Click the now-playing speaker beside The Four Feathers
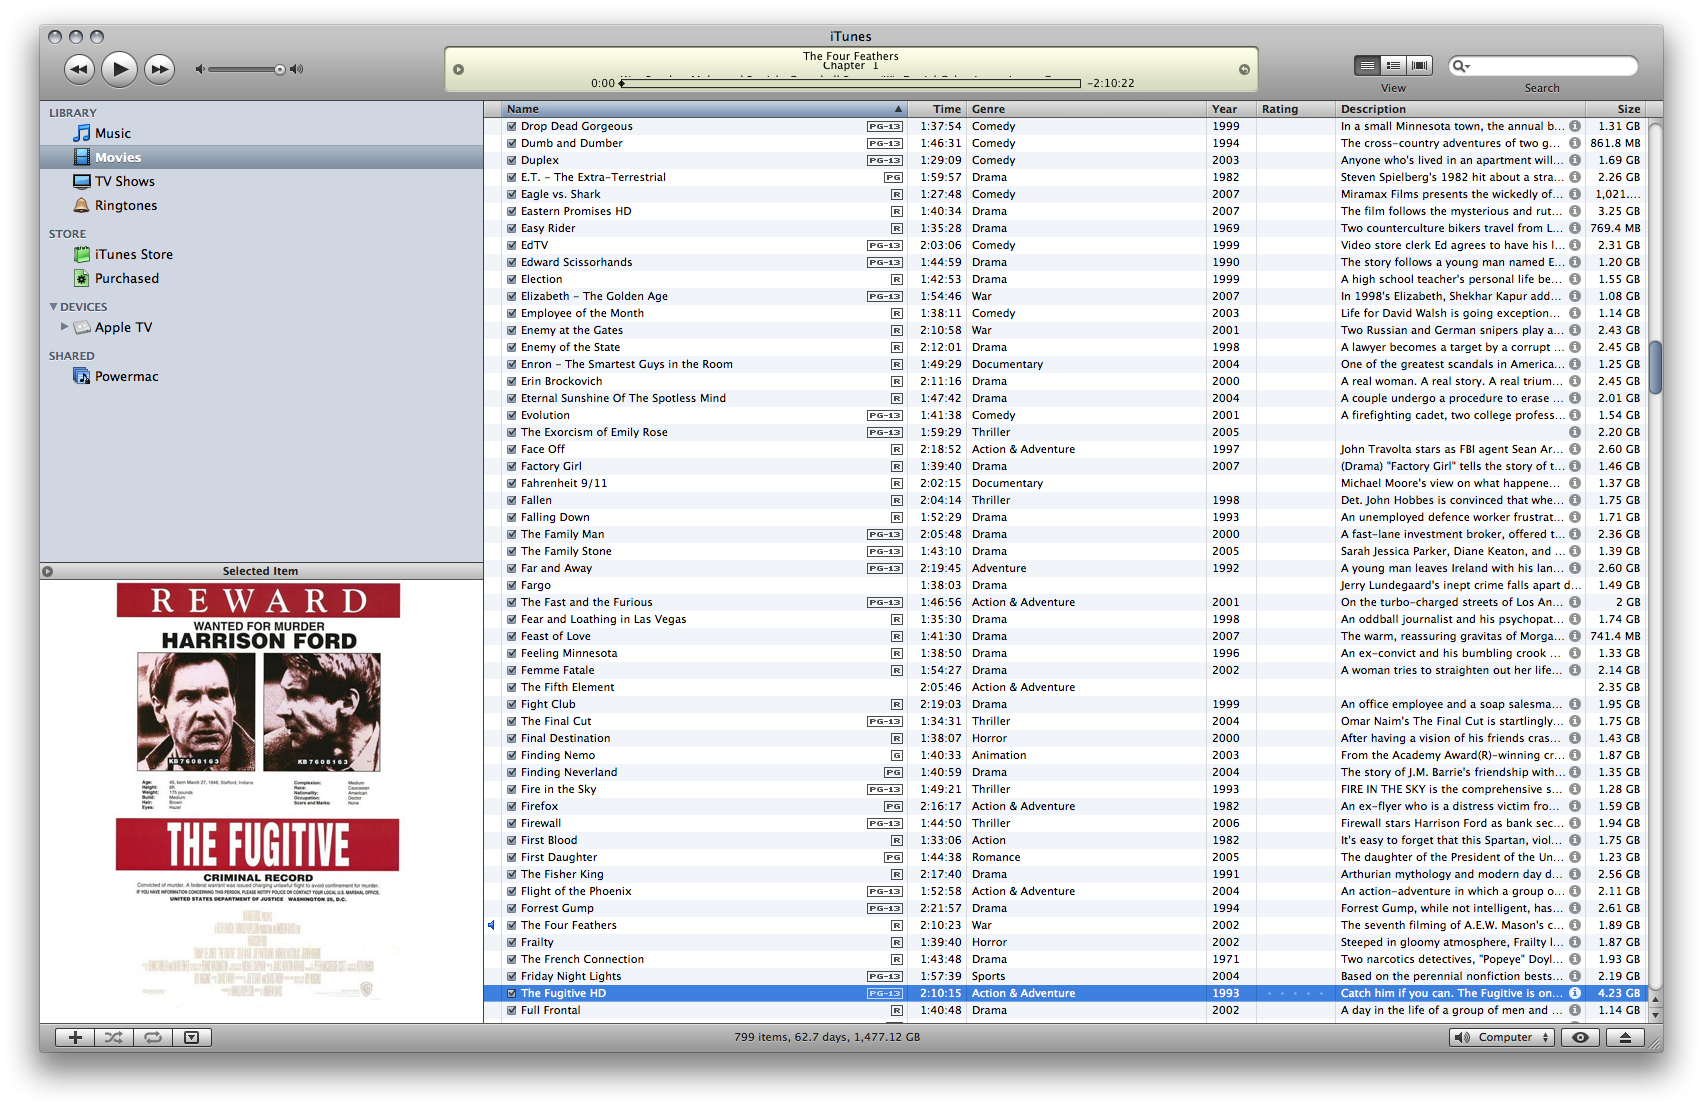Image resolution: width=1703 pixels, height=1107 pixels. [x=491, y=925]
